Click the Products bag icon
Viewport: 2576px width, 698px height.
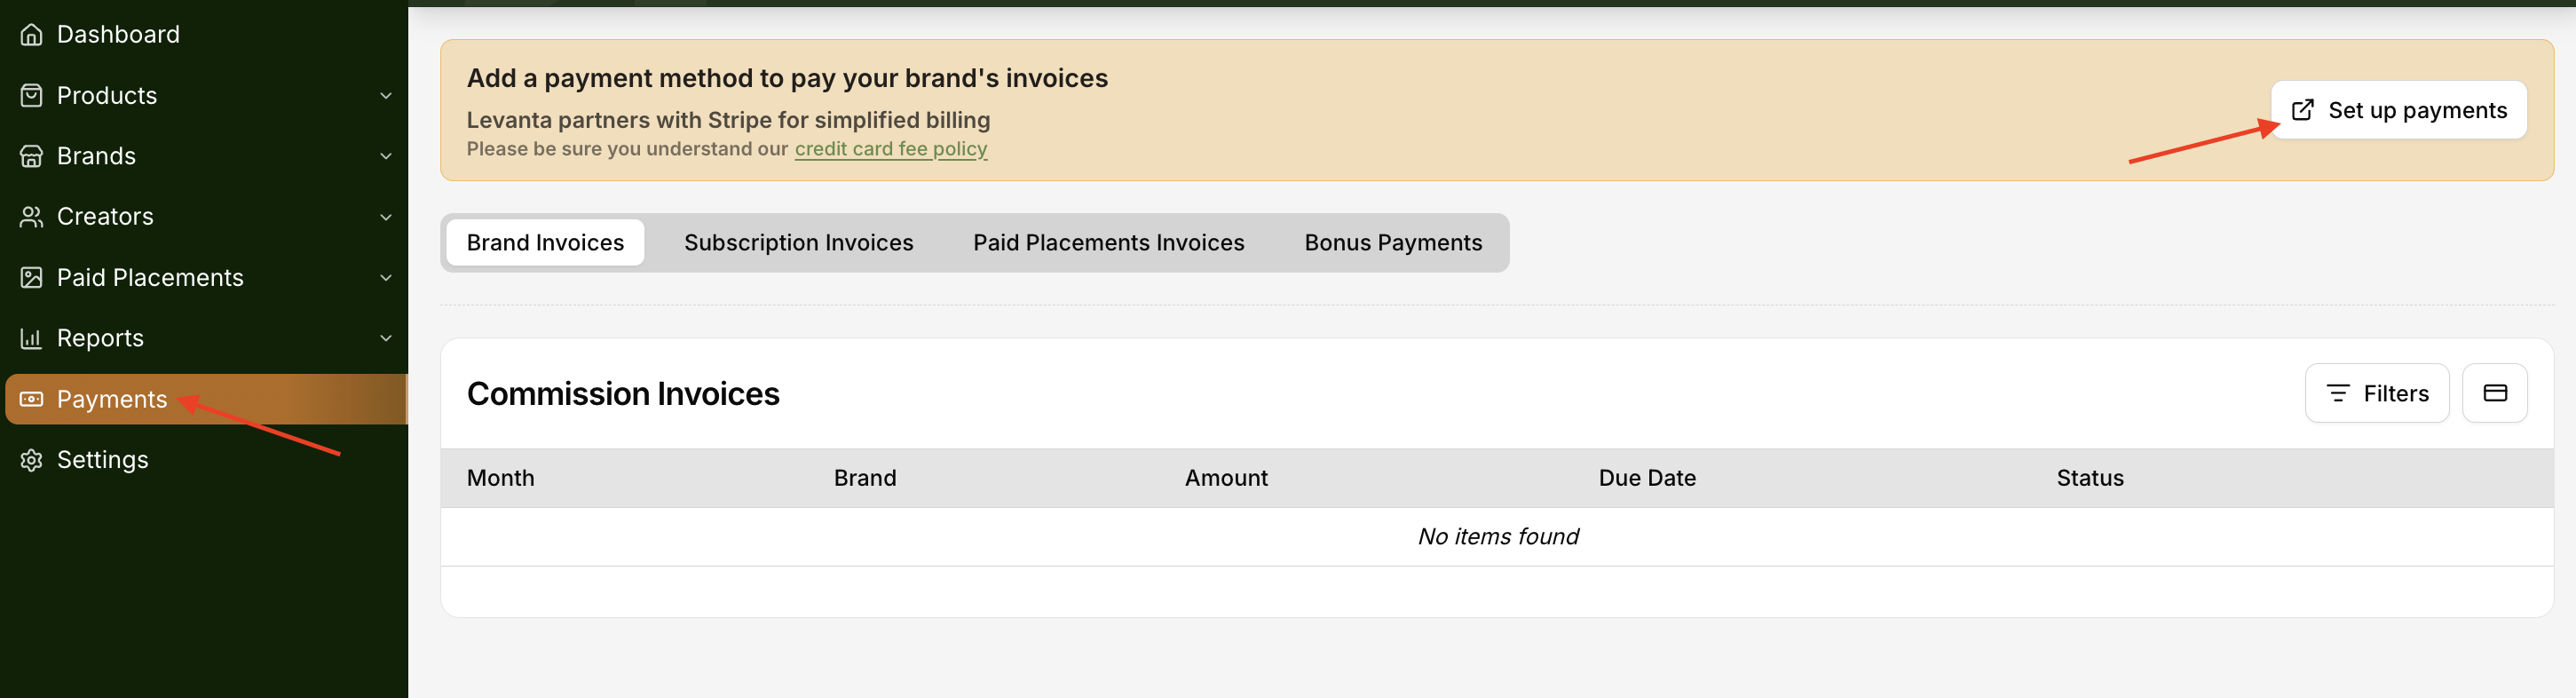point(31,96)
